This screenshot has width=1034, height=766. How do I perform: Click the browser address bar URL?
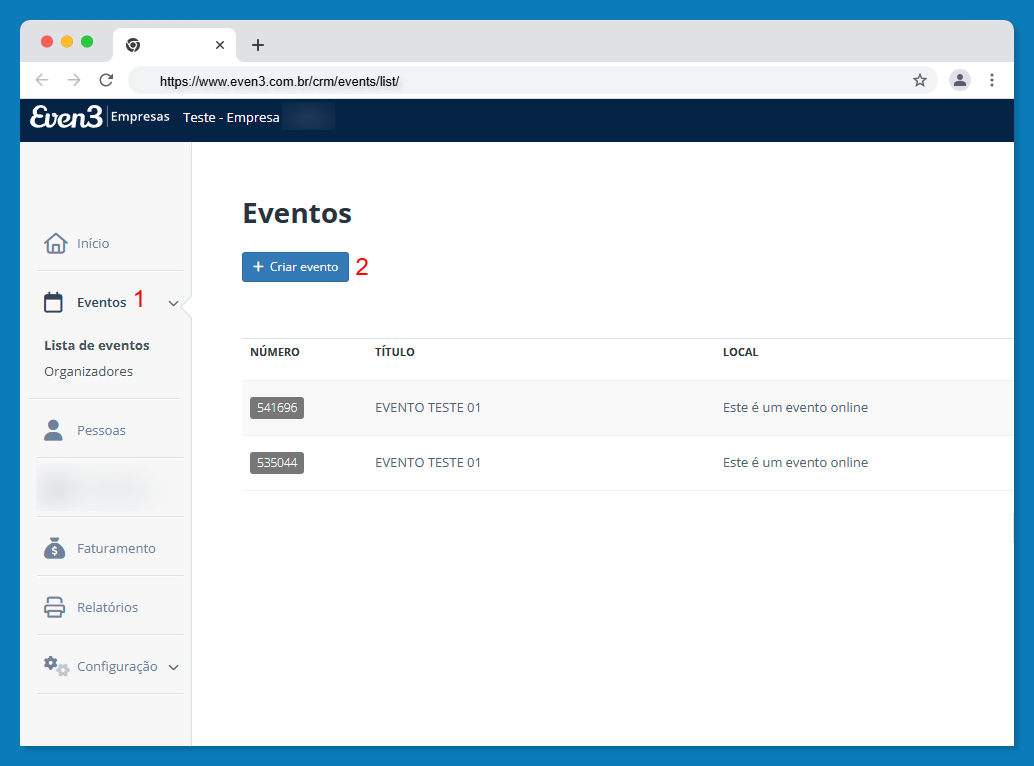tap(280, 81)
